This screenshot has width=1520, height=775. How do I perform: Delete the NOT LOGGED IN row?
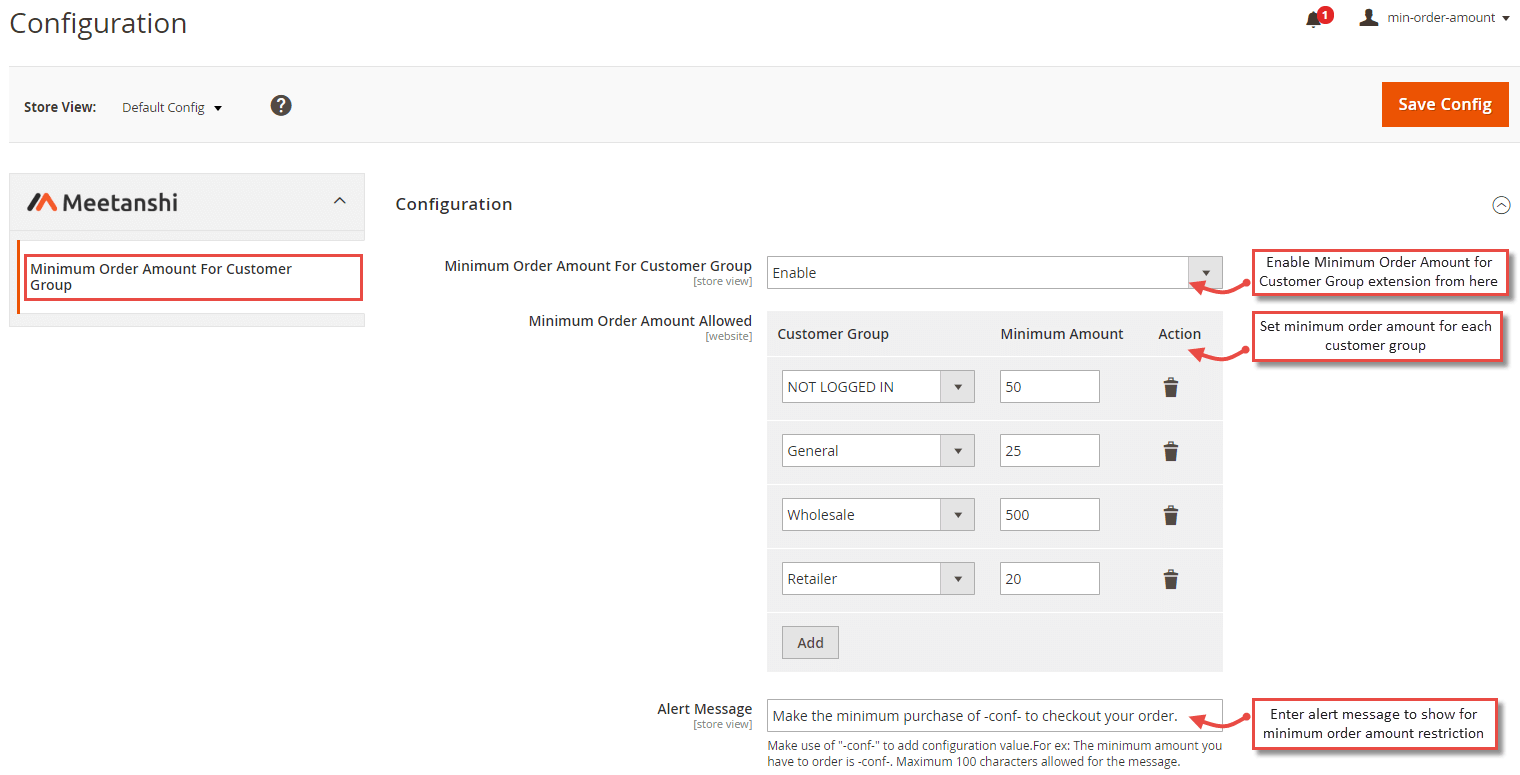(1170, 388)
